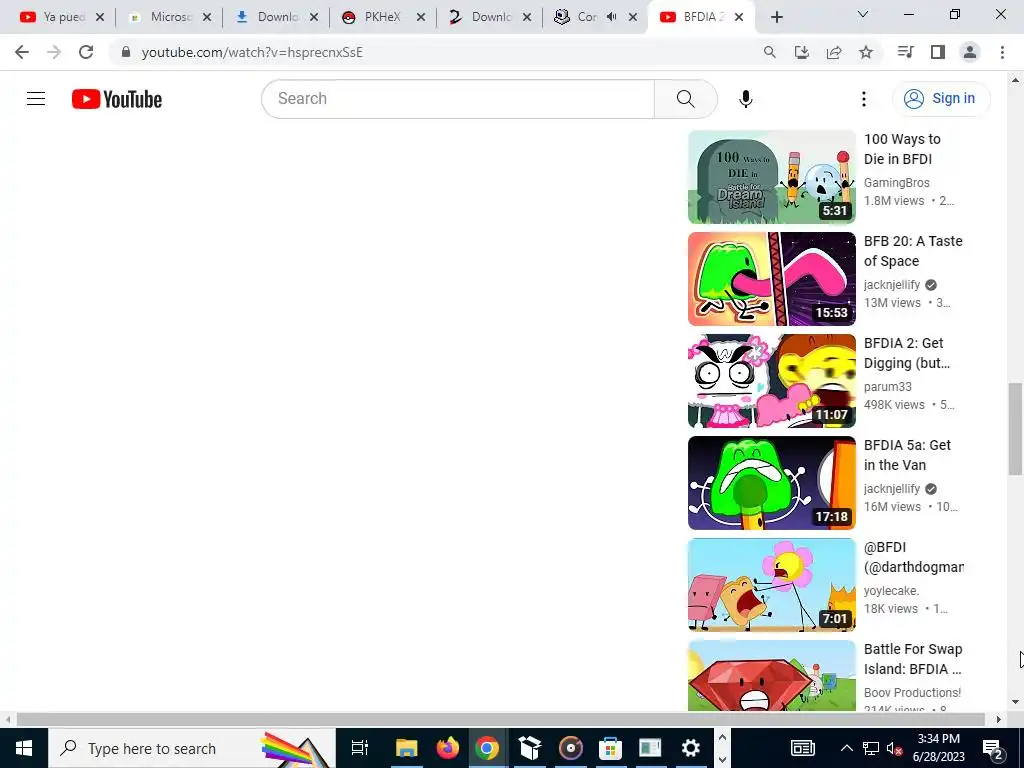1024x768 pixels.
Task: Close the PKHeX tab
Action: click(x=421, y=17)
